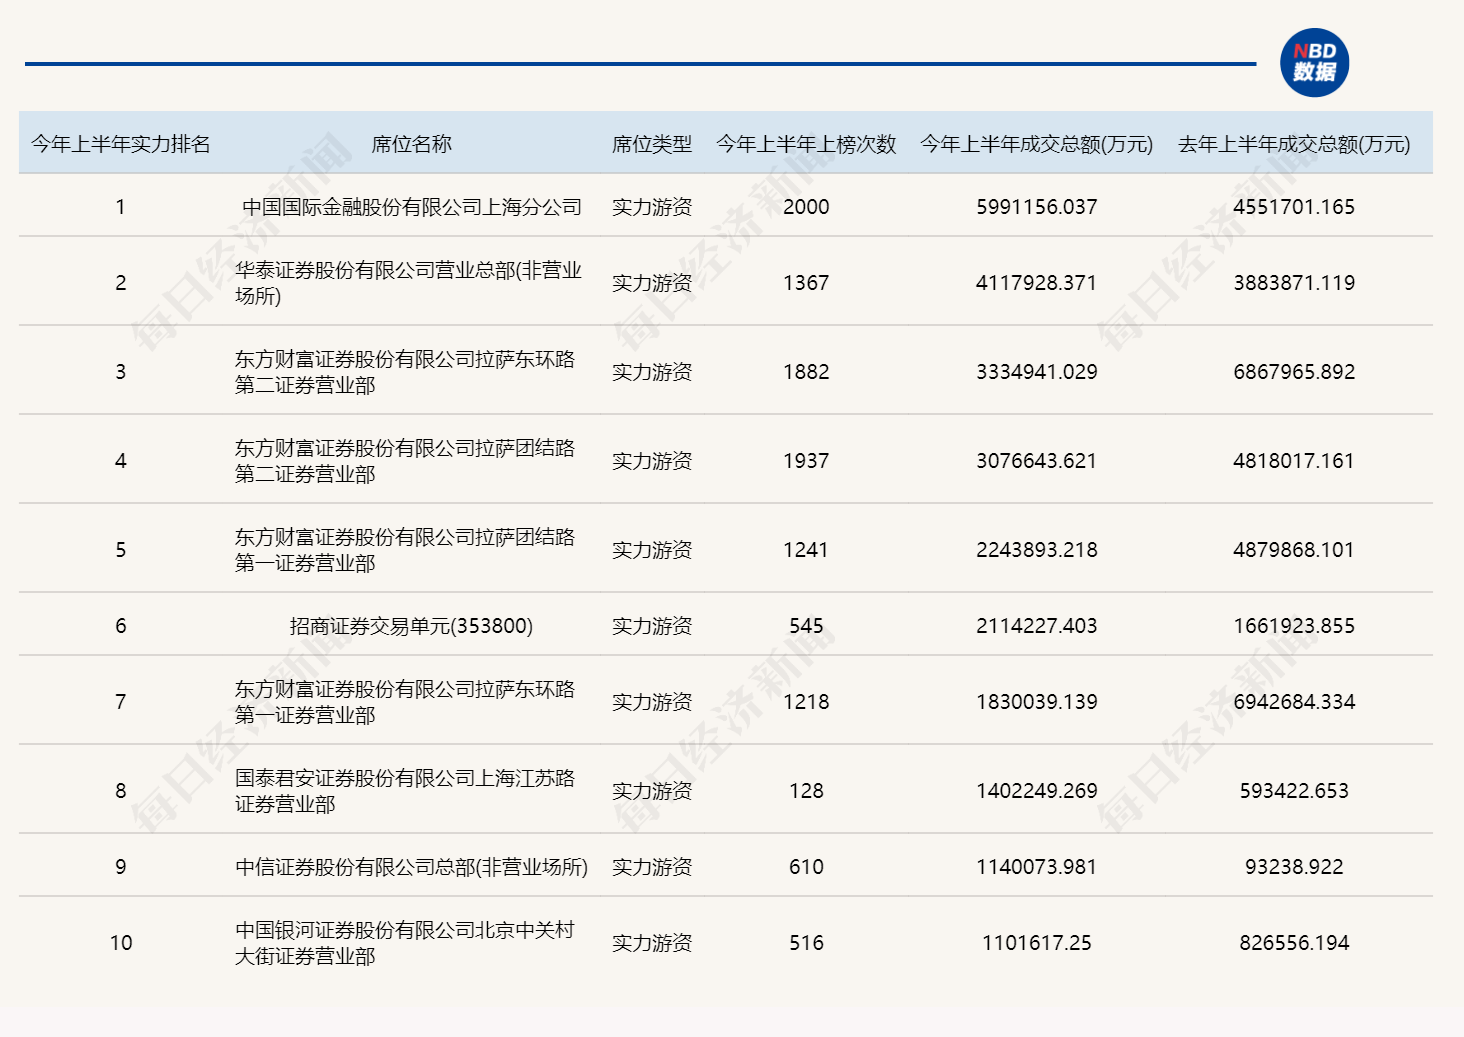Click the 席位名称 column header

click(x=411, y=144)
